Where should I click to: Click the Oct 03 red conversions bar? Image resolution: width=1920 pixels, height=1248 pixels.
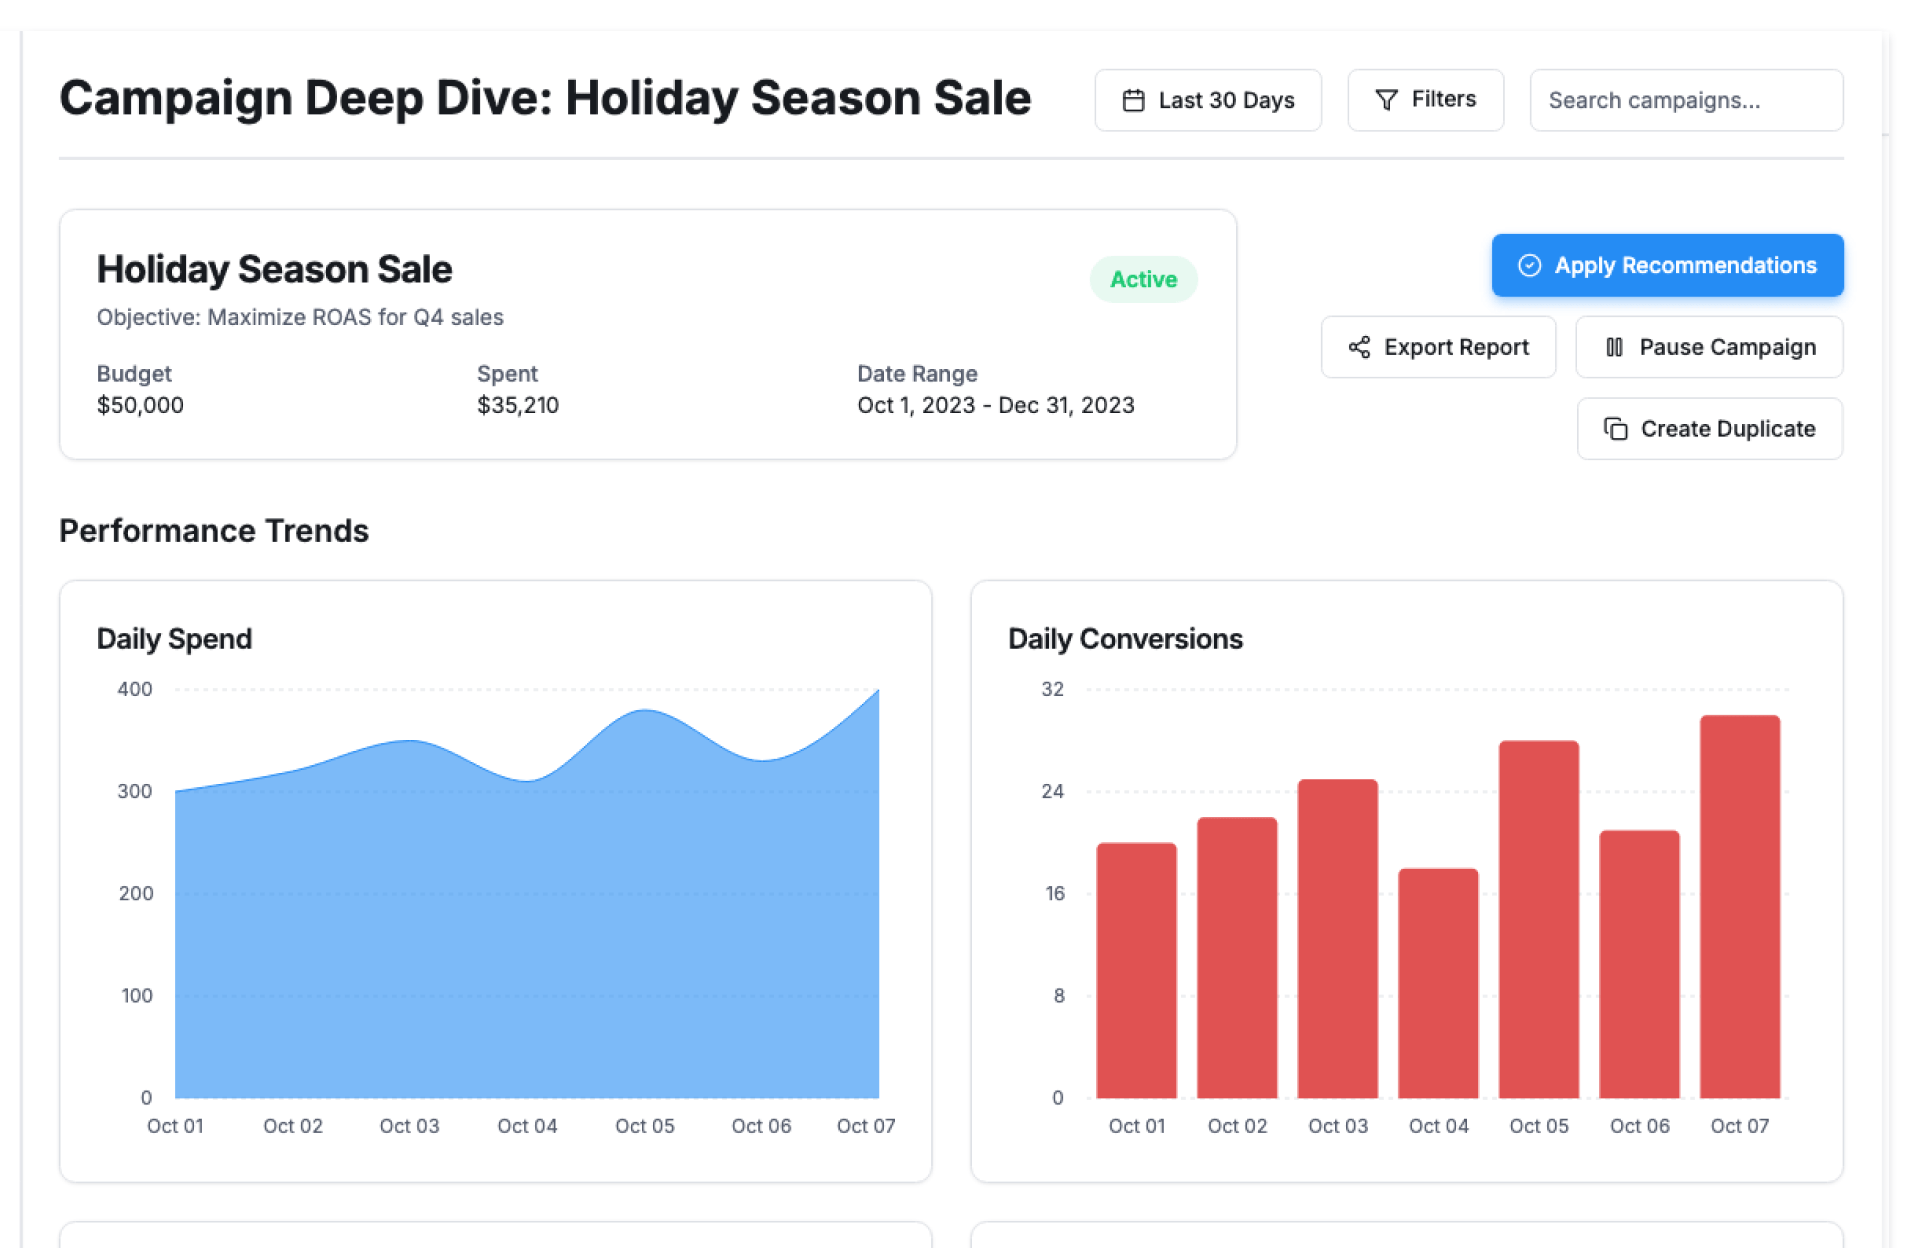coord(1337,938)
